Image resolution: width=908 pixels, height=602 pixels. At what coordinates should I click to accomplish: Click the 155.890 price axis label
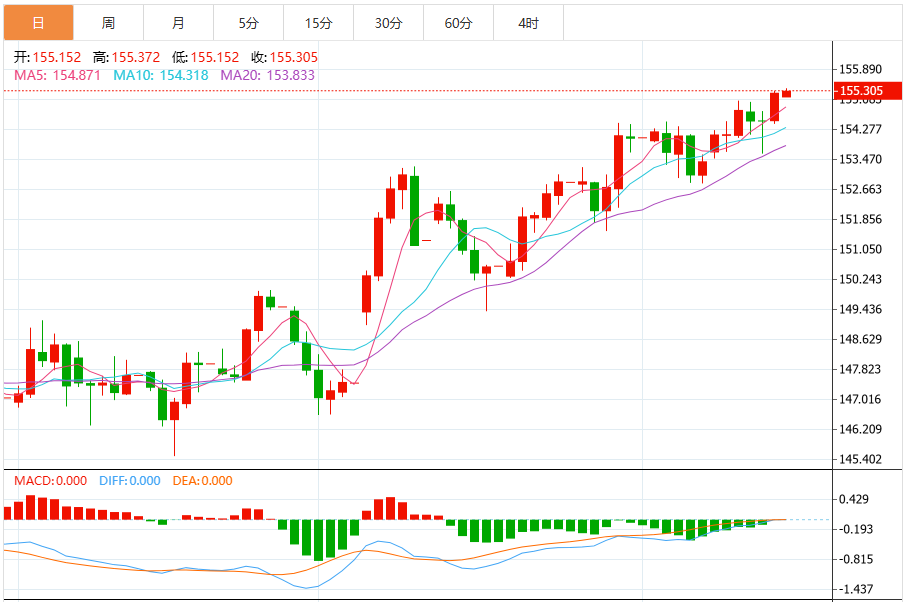(861, 69)
